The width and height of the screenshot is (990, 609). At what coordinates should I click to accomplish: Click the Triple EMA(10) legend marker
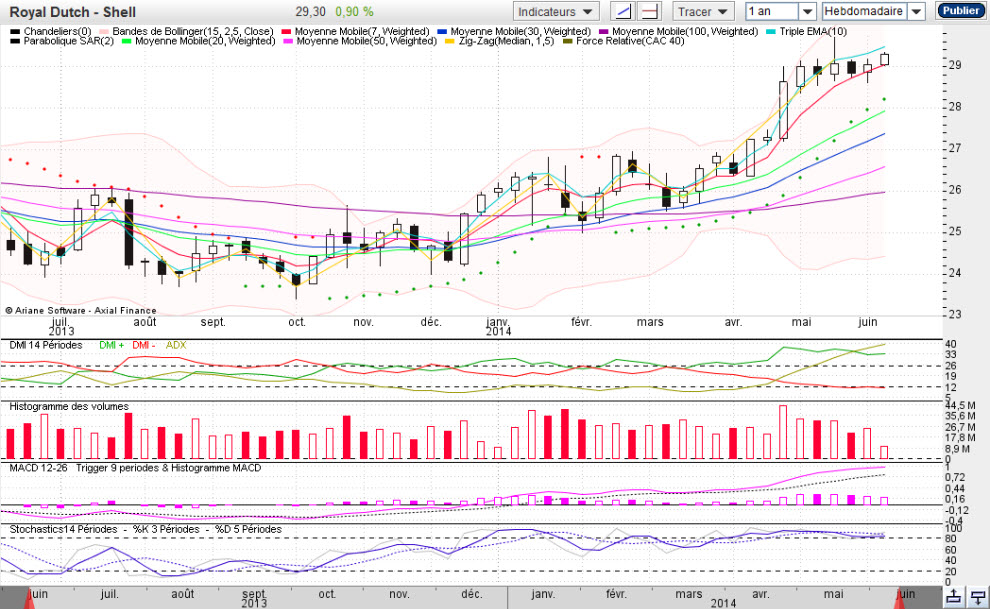[x=770, y=32]
